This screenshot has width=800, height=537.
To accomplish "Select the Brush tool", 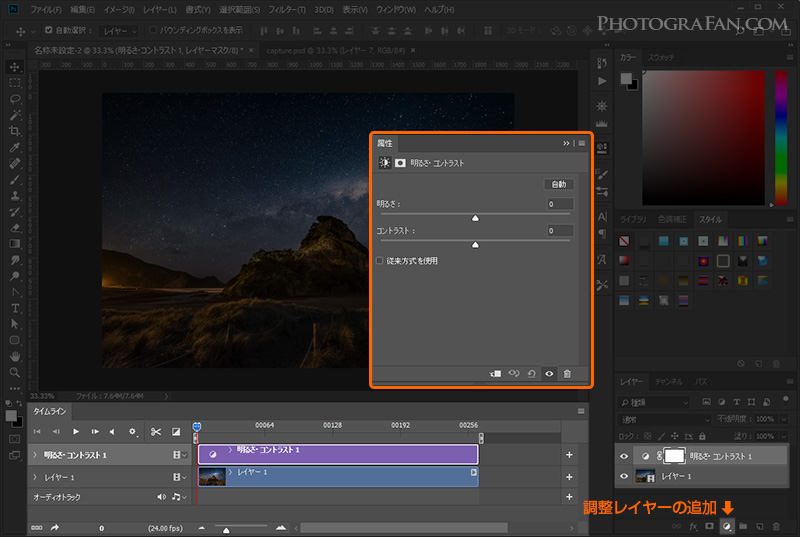I will pos(15,180).
